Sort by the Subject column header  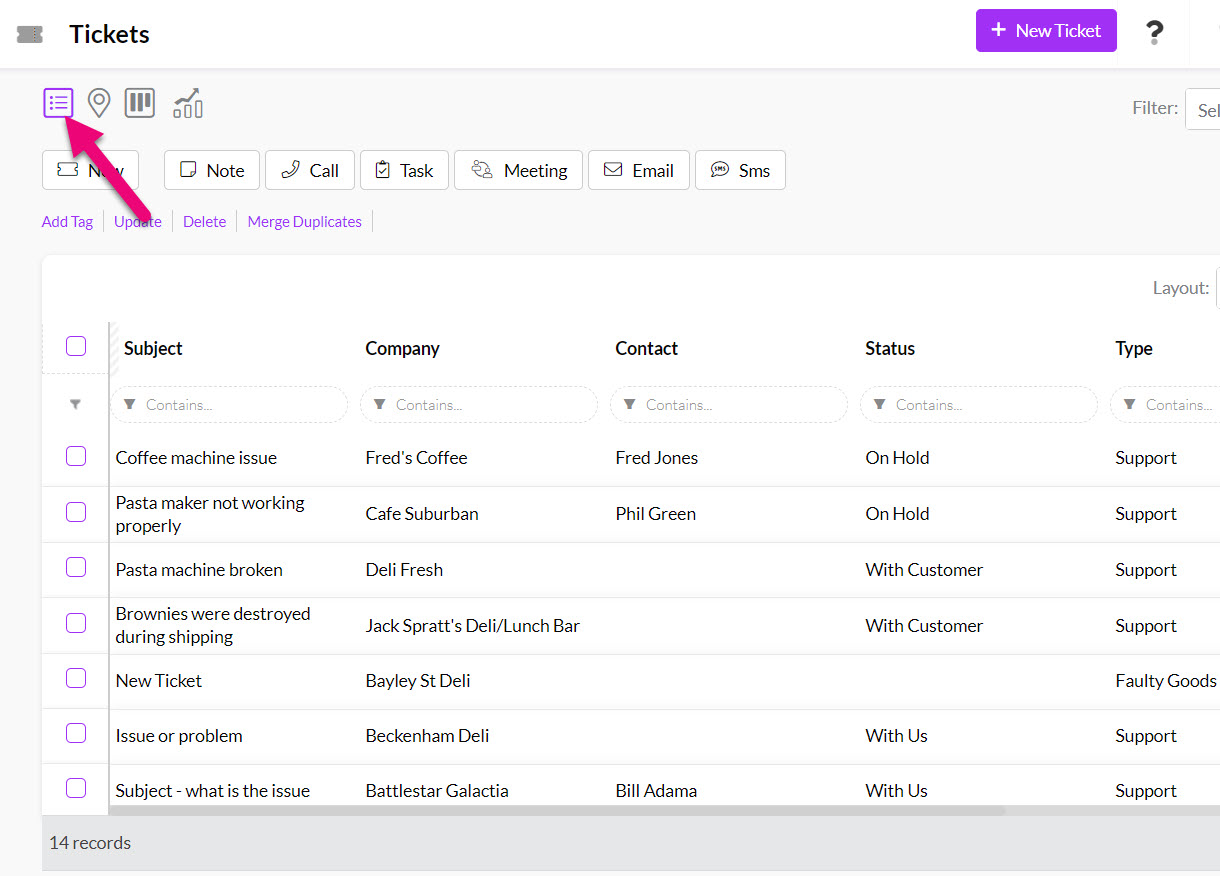point(153,348)
